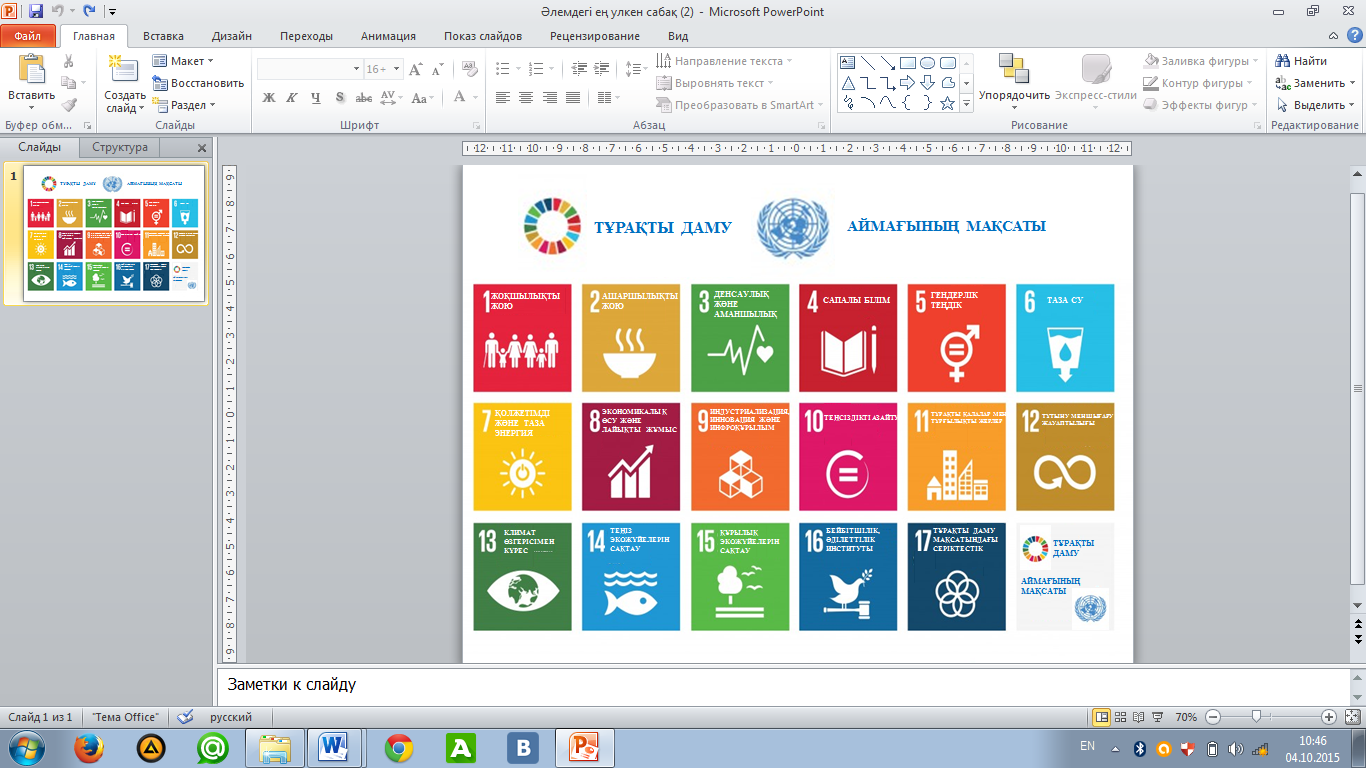Open the change case Aa dropdown
Viewport: 1366px width, 768px height.
(x=423, y=97)
